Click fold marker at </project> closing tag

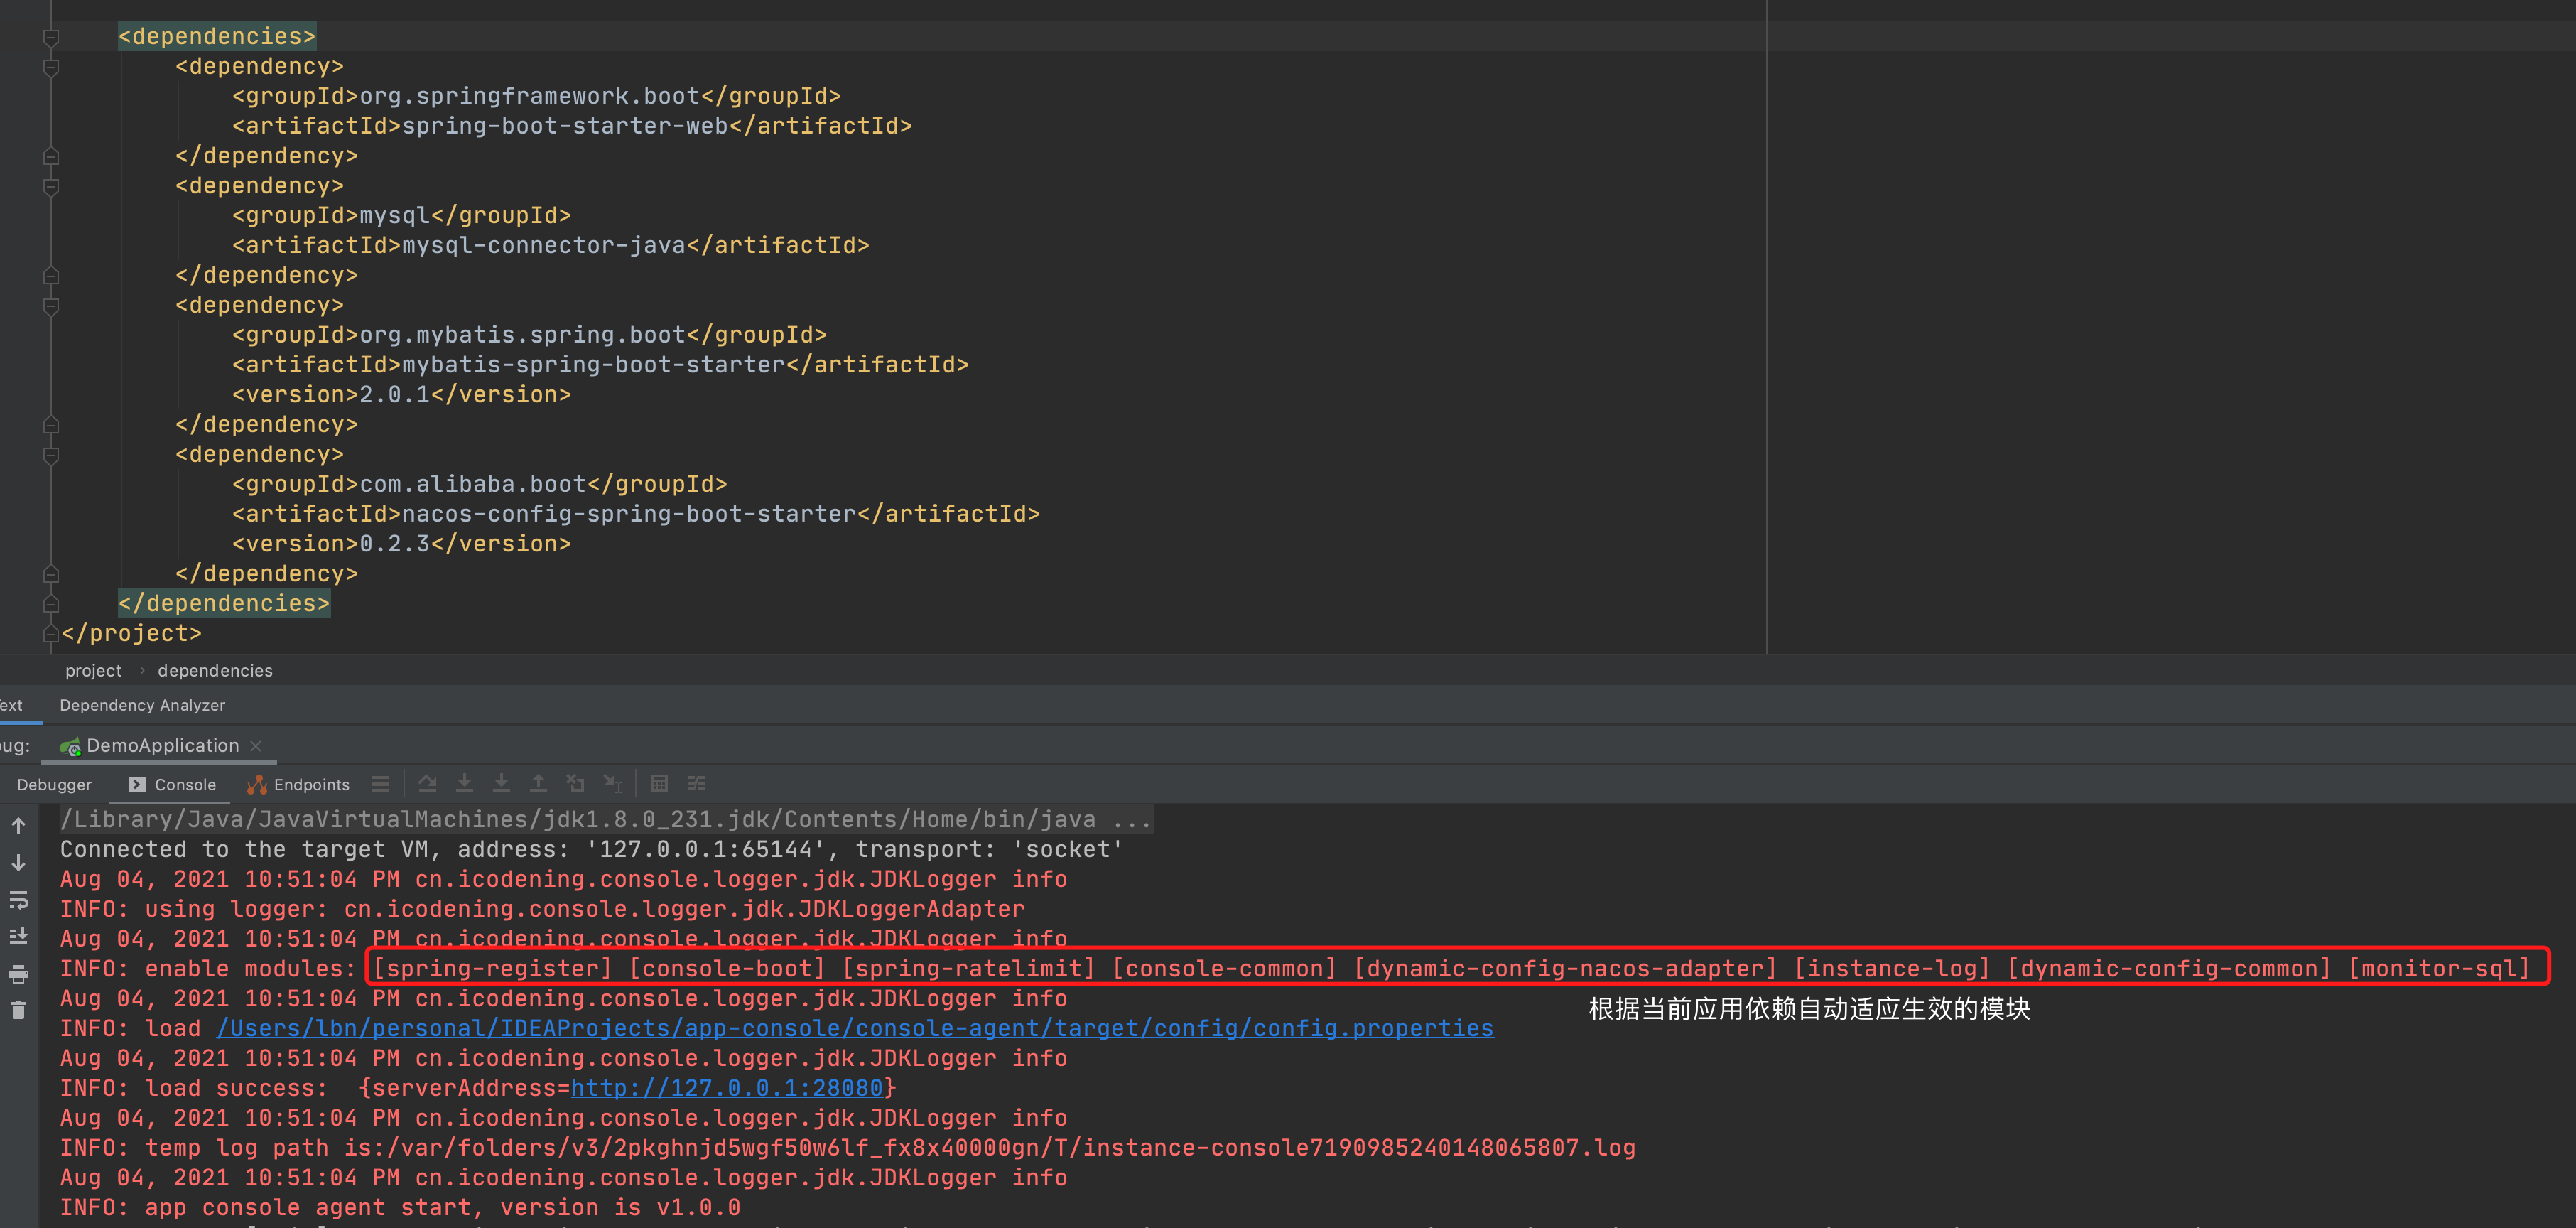point(51,634)
